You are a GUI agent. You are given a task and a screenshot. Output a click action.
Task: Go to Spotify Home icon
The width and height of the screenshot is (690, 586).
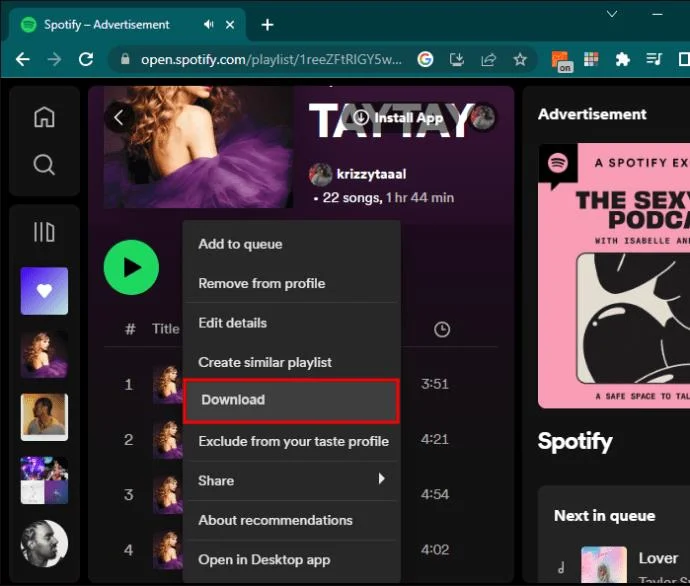click(x=44, y=117)
